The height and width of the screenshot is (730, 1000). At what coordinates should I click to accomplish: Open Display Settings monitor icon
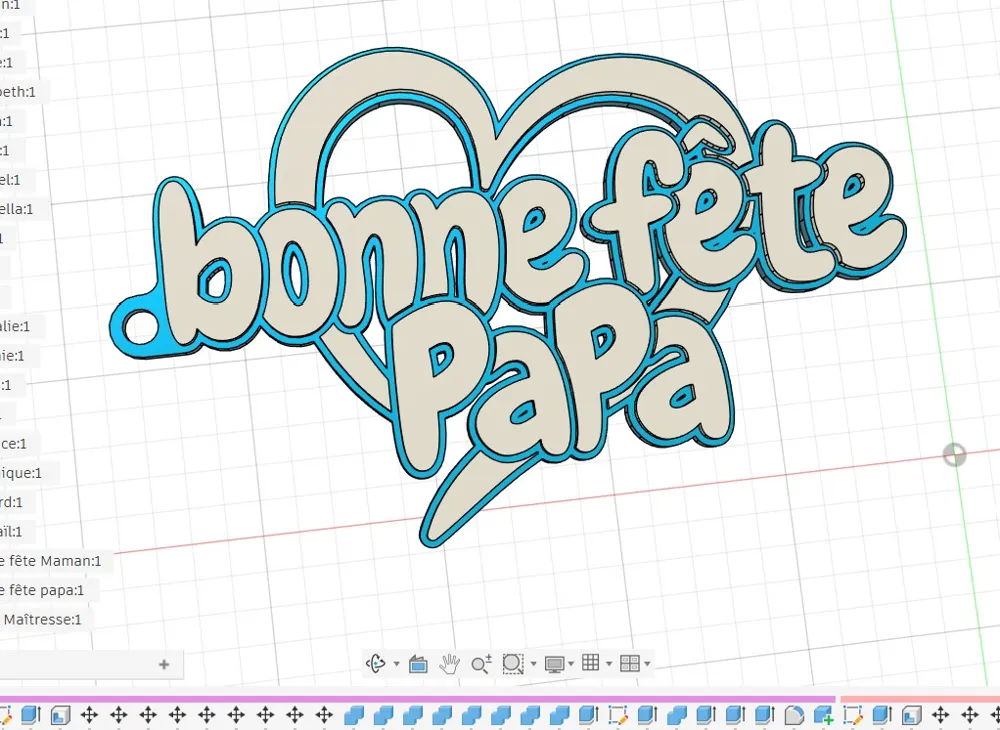click(x=554, y=664)
